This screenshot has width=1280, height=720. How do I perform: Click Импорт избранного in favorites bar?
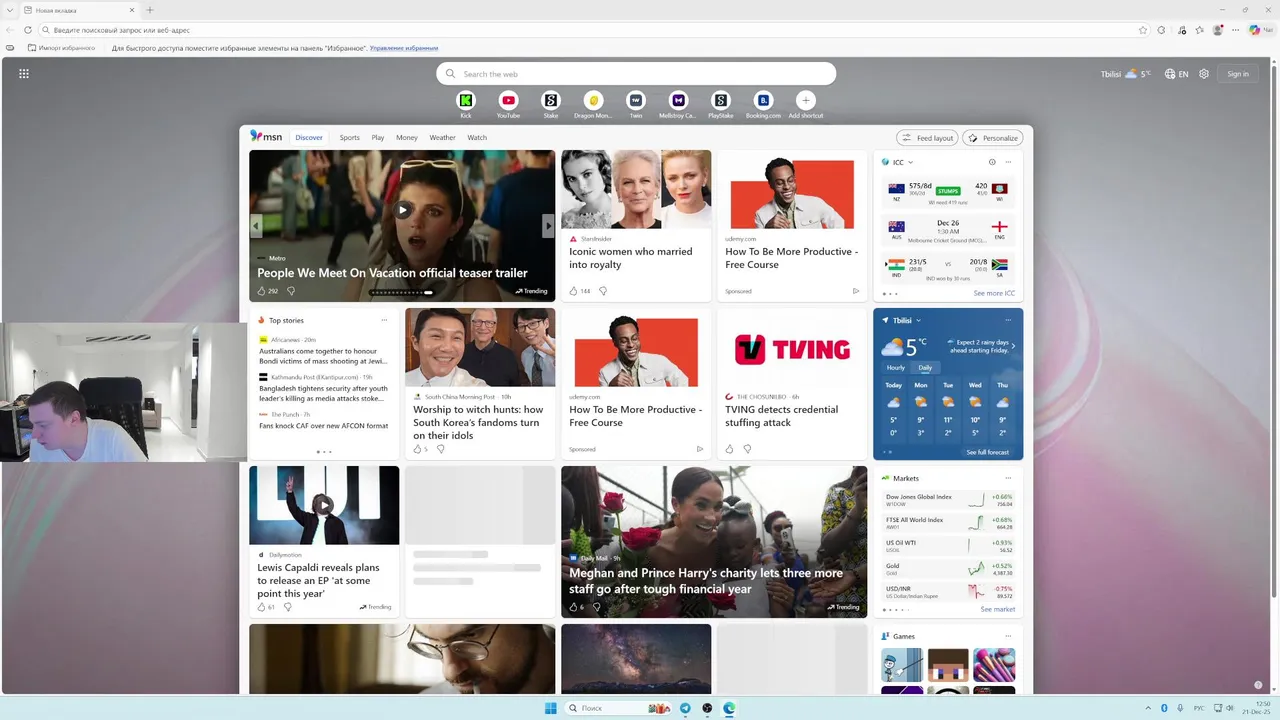point(62,48)
